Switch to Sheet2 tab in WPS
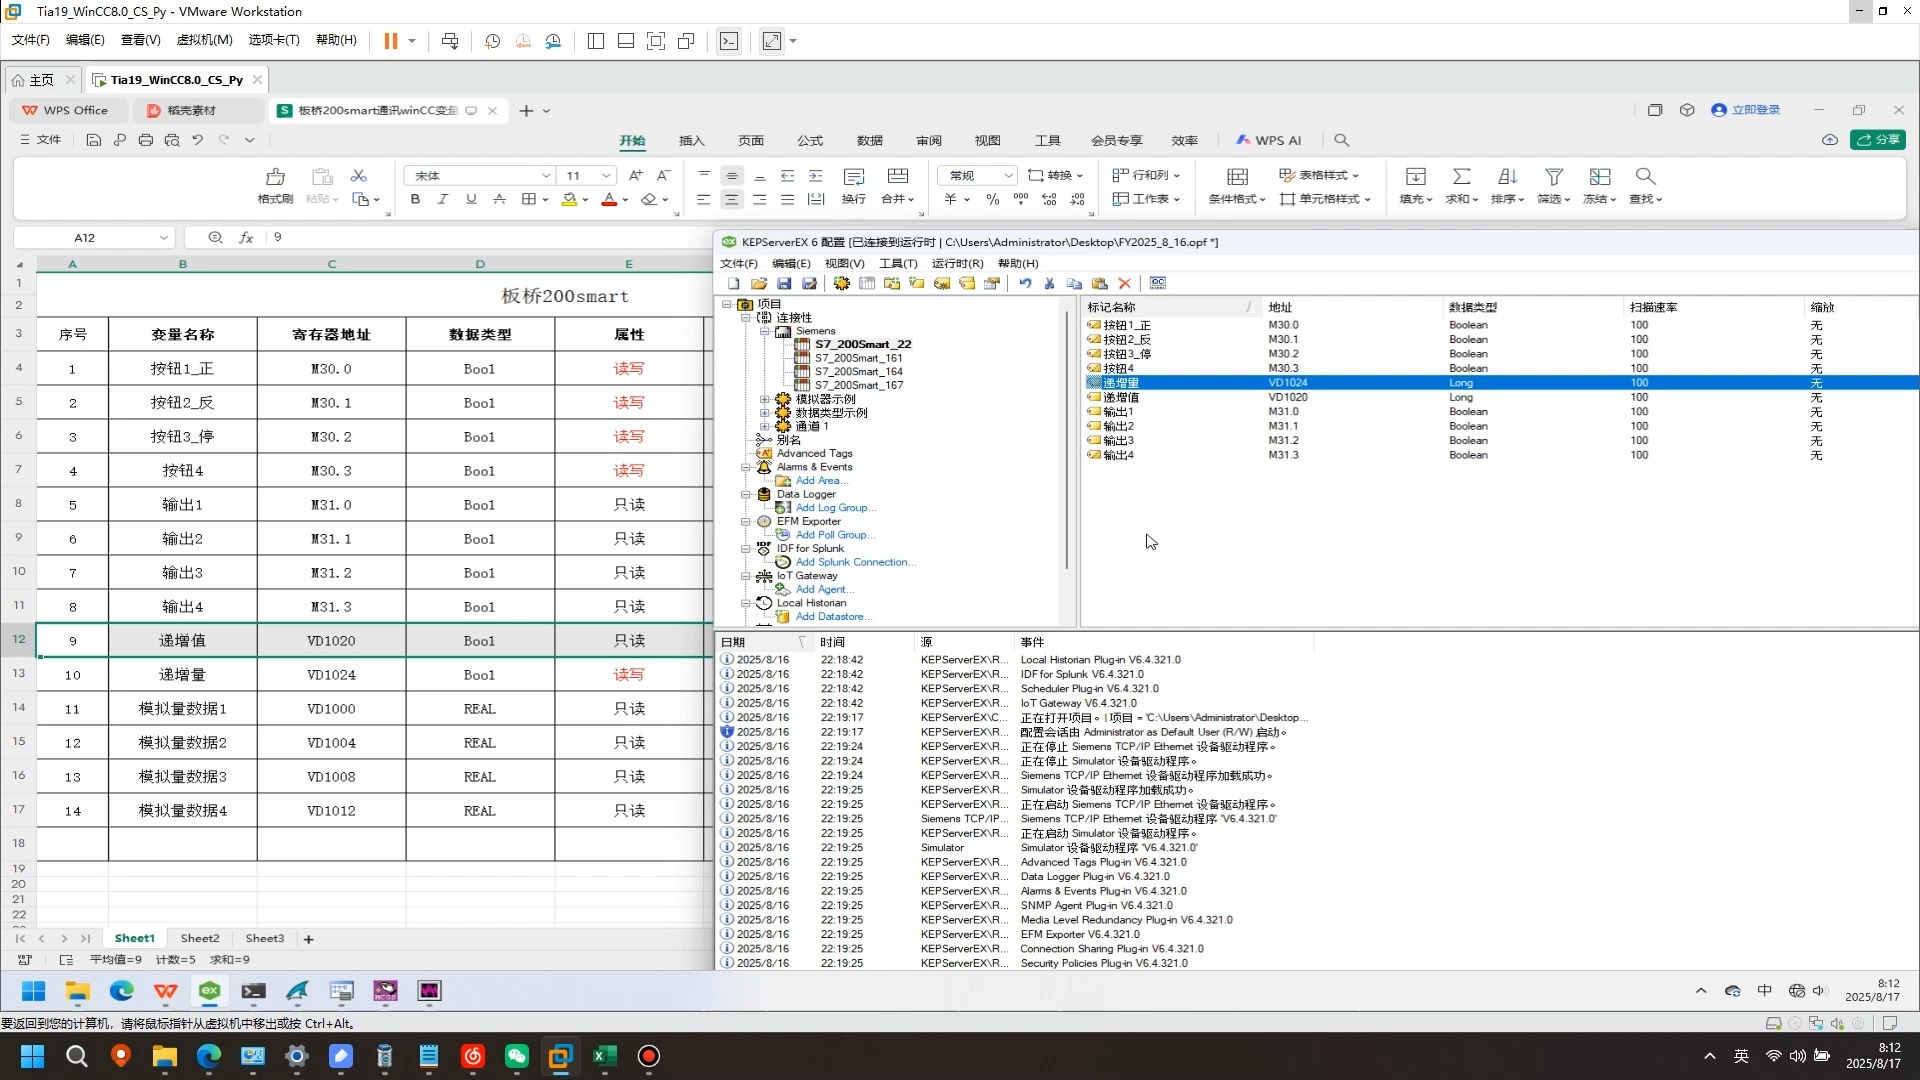The height and width of the screenshot is (1080, 1920). (x=200, y=939)
